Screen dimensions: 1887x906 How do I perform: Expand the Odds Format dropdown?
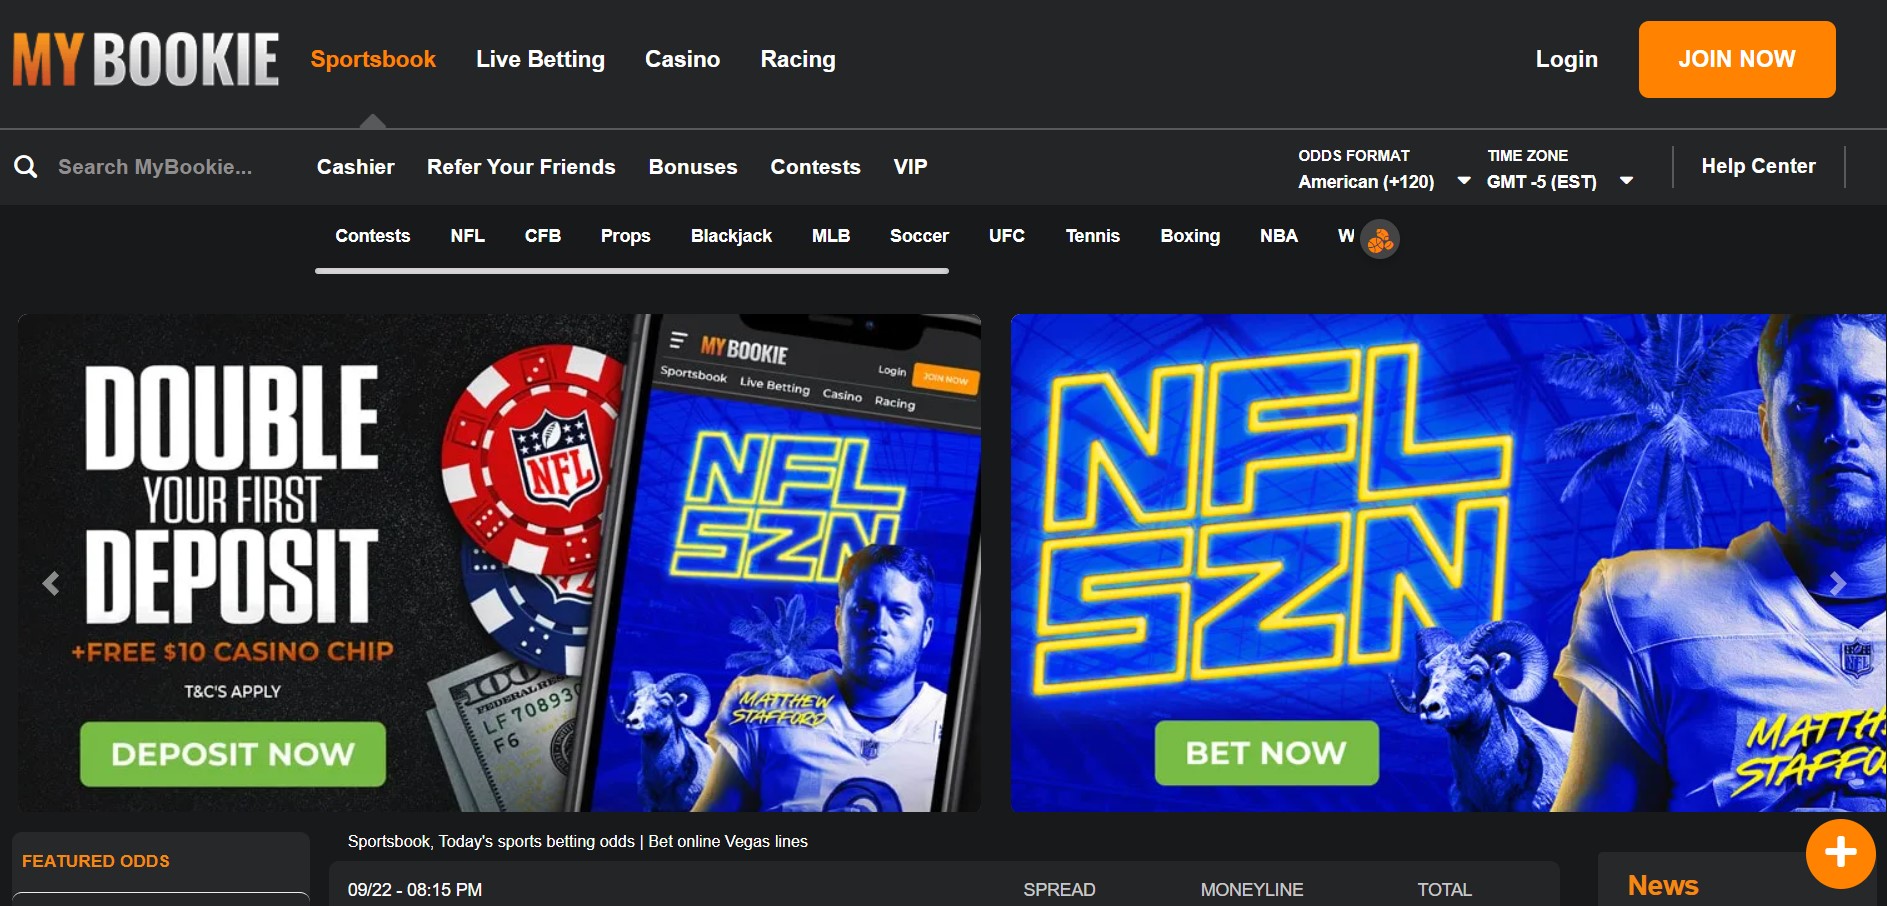coord(1384,169)
